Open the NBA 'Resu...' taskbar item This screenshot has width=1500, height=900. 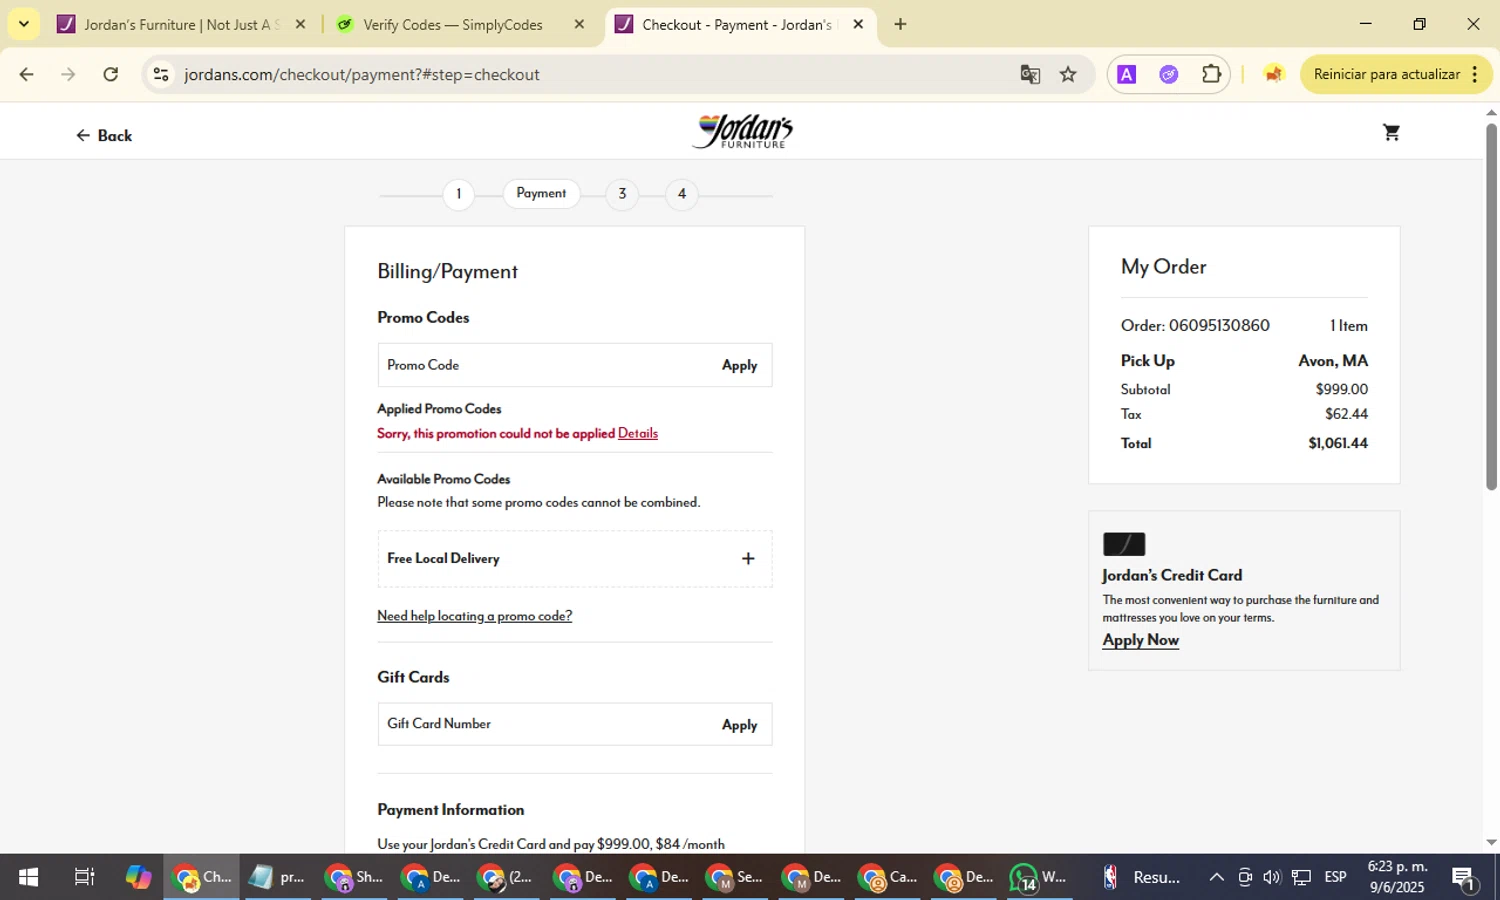point(1140,877)
